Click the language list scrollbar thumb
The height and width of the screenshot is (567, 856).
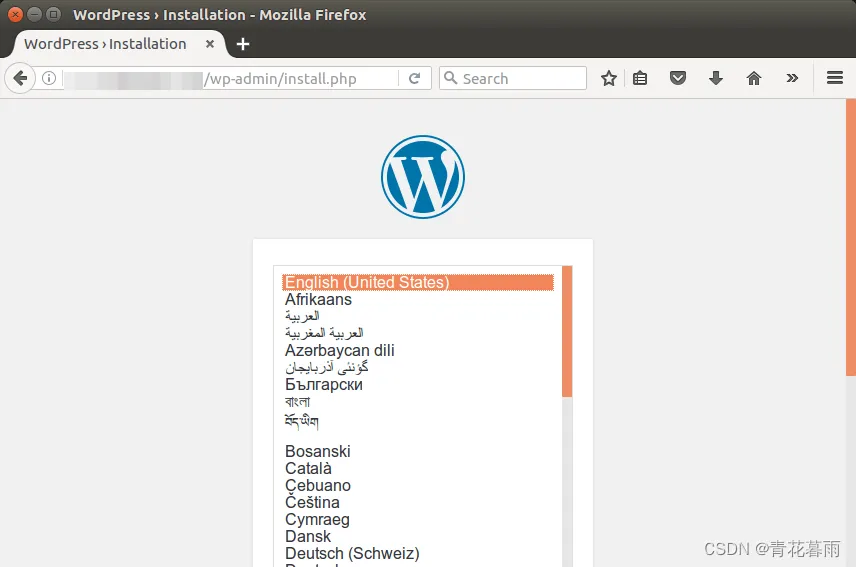pos(567,331)
